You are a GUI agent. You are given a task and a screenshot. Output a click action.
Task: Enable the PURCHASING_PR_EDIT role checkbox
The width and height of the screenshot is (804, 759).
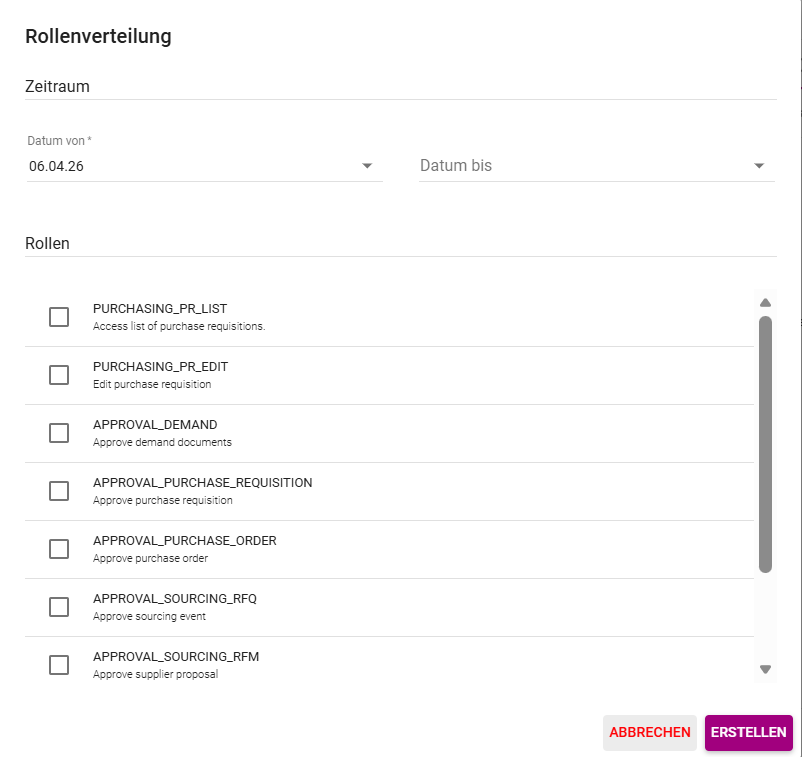pos(59,375)
